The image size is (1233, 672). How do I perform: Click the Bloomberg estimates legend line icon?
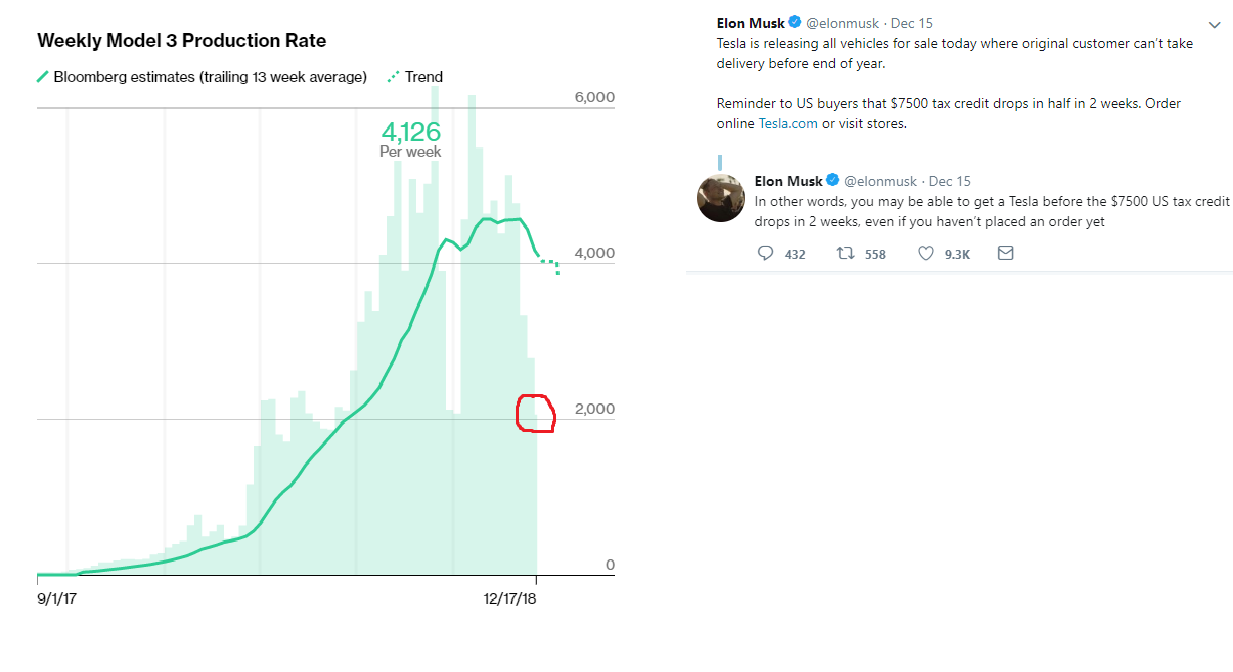point(43,77)
